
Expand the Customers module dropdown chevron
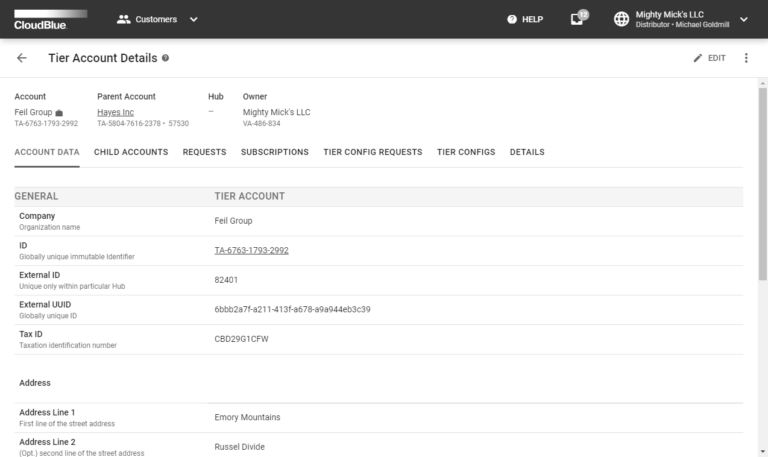point(193,20)
